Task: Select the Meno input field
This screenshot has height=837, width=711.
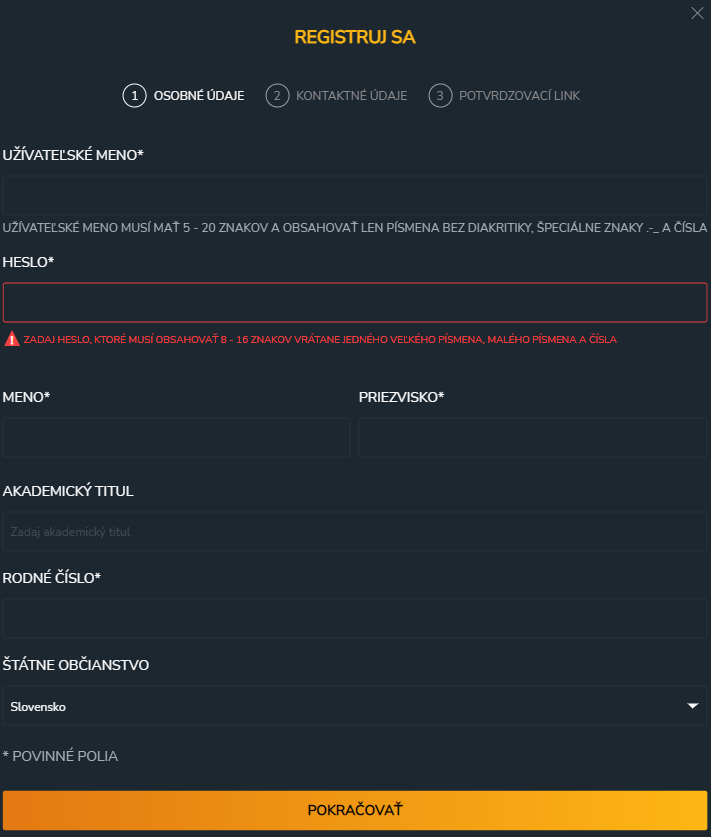Action: click(177, 437)
